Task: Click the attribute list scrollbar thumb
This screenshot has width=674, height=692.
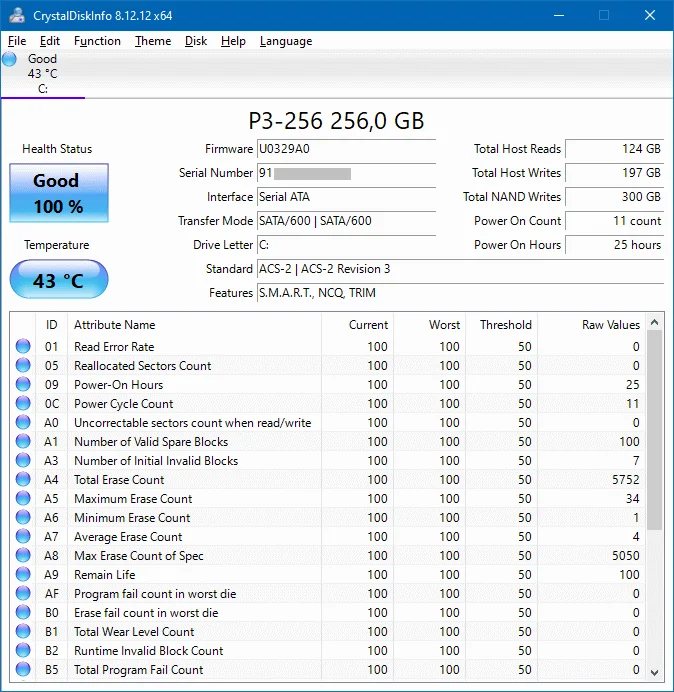Action: click(x=655, y=430)
